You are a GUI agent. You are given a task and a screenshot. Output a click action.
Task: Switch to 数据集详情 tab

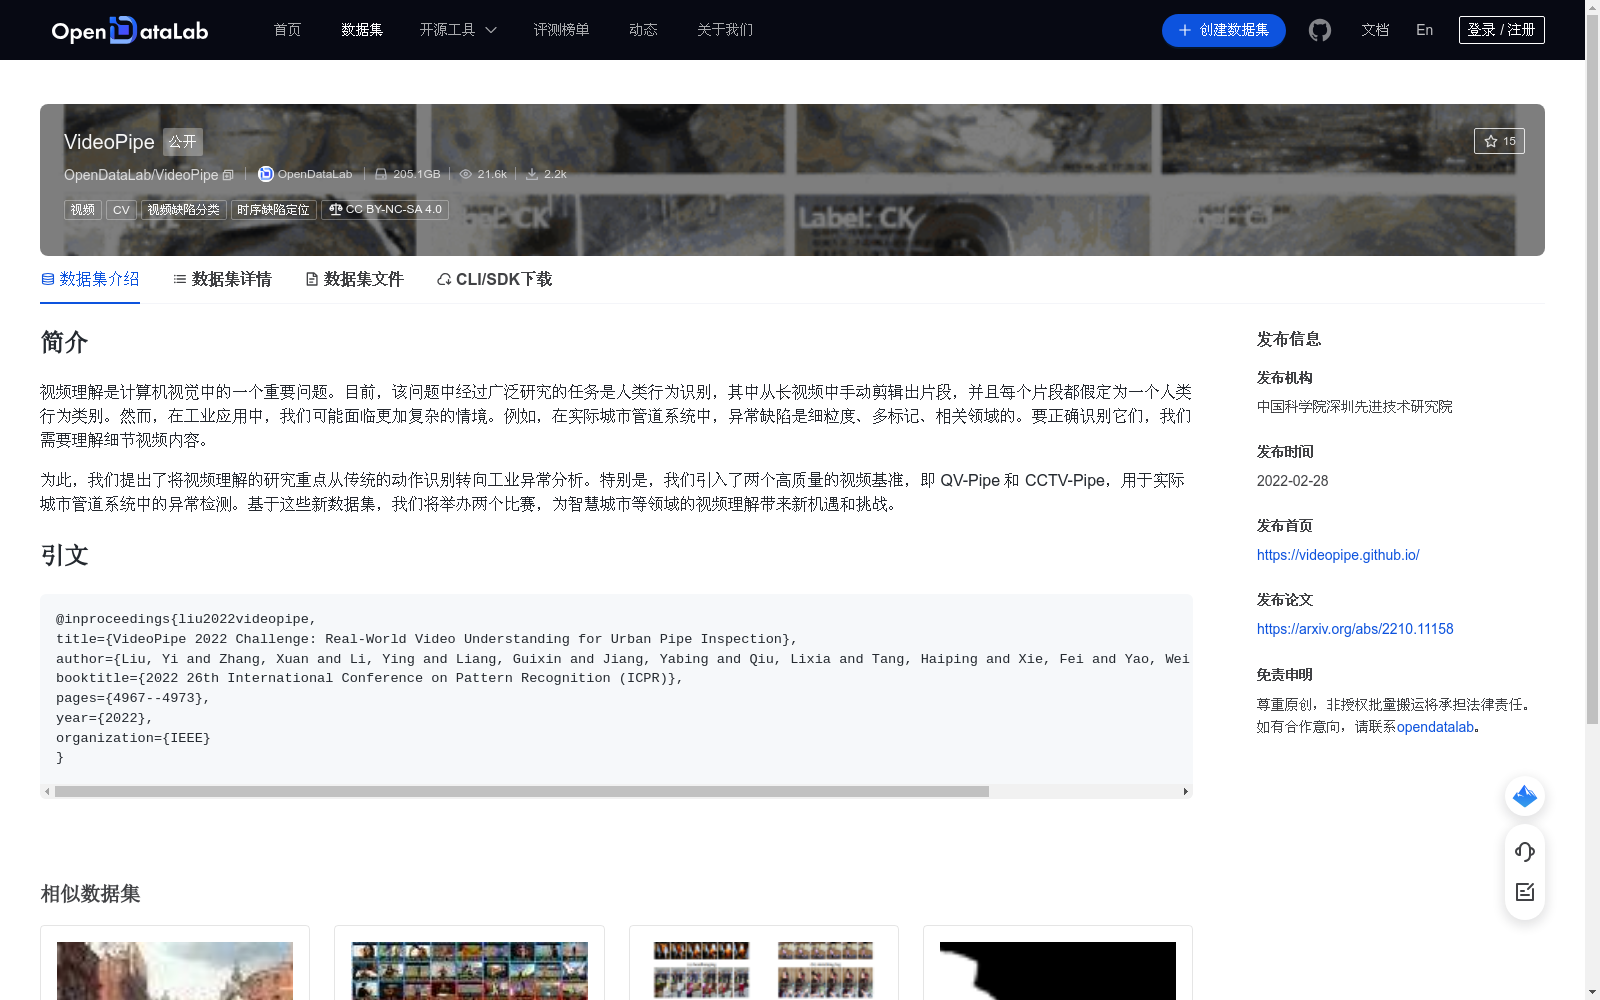coord(222,279)
